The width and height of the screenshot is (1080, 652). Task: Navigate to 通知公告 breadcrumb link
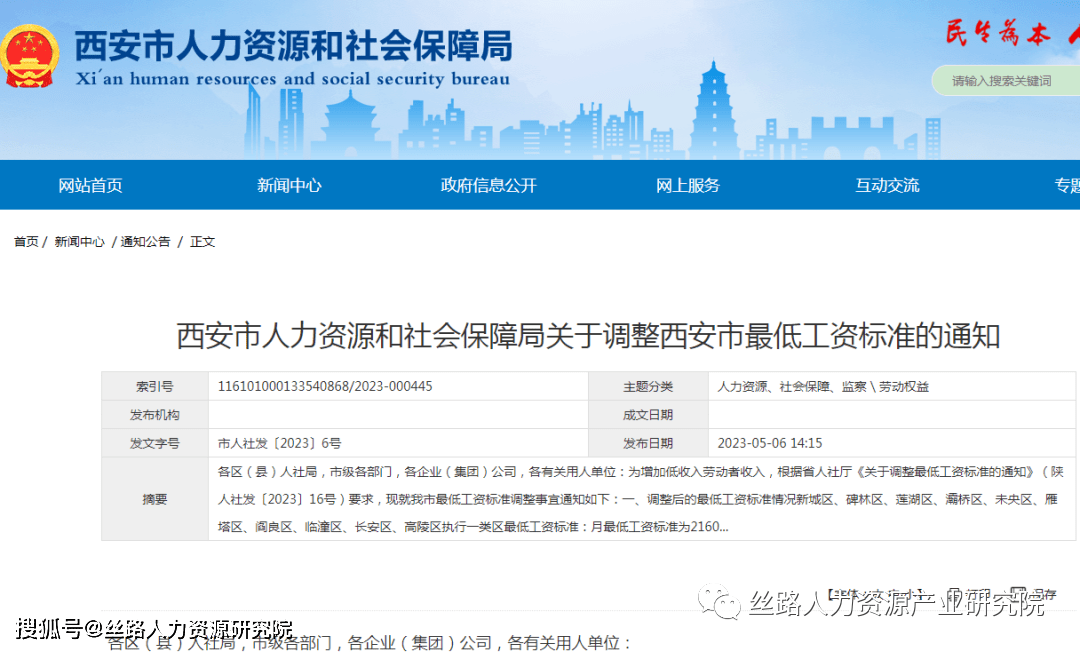click(145, 242)
